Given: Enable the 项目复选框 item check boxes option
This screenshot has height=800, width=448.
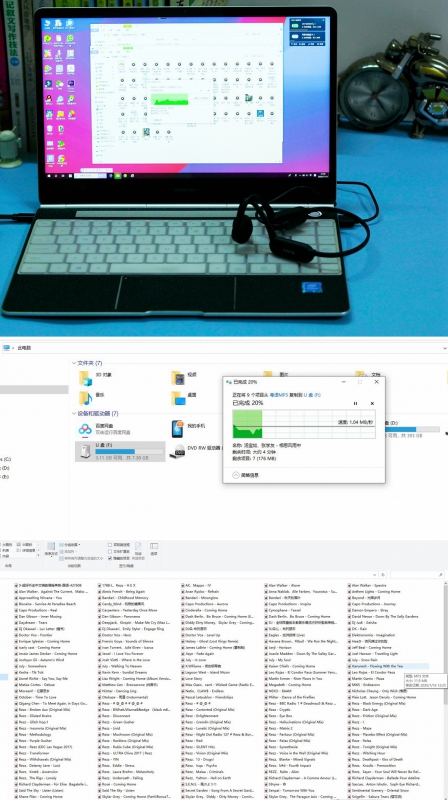Looking at the screenshot, I should pos(110,545).
